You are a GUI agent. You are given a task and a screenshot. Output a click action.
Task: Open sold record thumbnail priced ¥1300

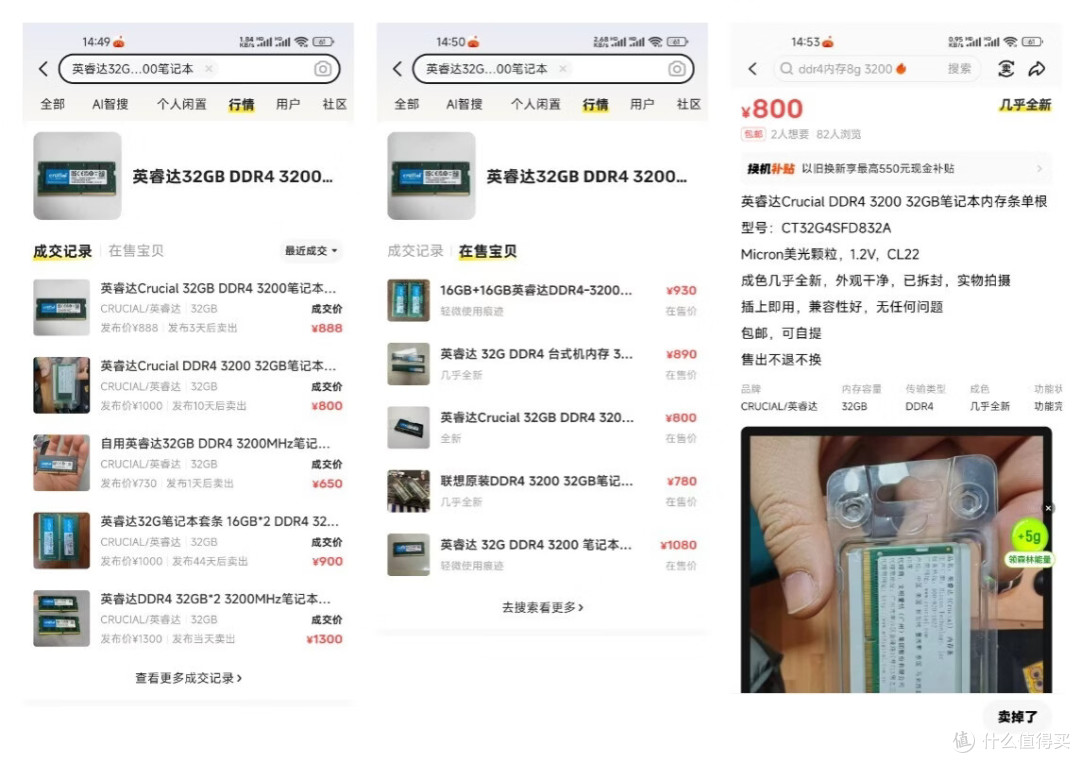[x=61, y=618]
